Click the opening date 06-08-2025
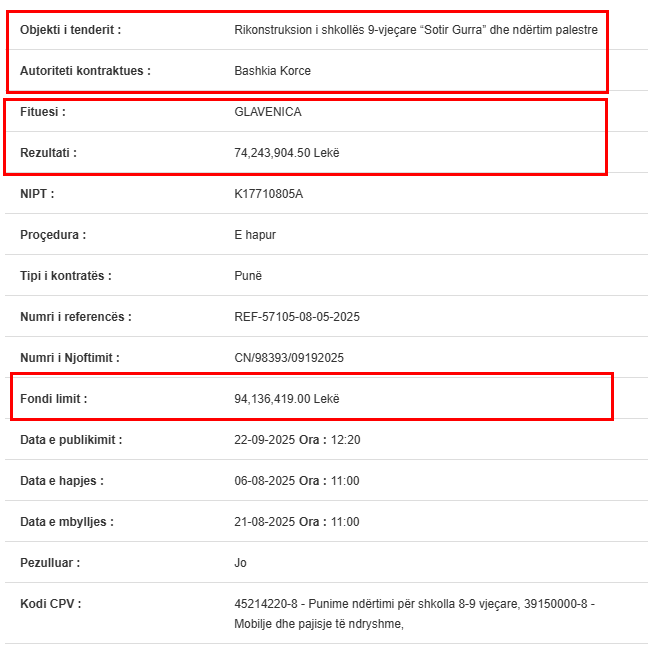This screenshot has height=668, width=649. coord(263,481)
